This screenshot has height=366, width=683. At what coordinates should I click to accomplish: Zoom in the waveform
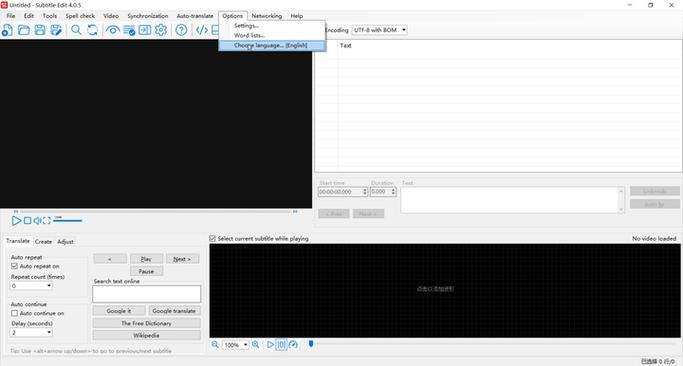[256, 345]
